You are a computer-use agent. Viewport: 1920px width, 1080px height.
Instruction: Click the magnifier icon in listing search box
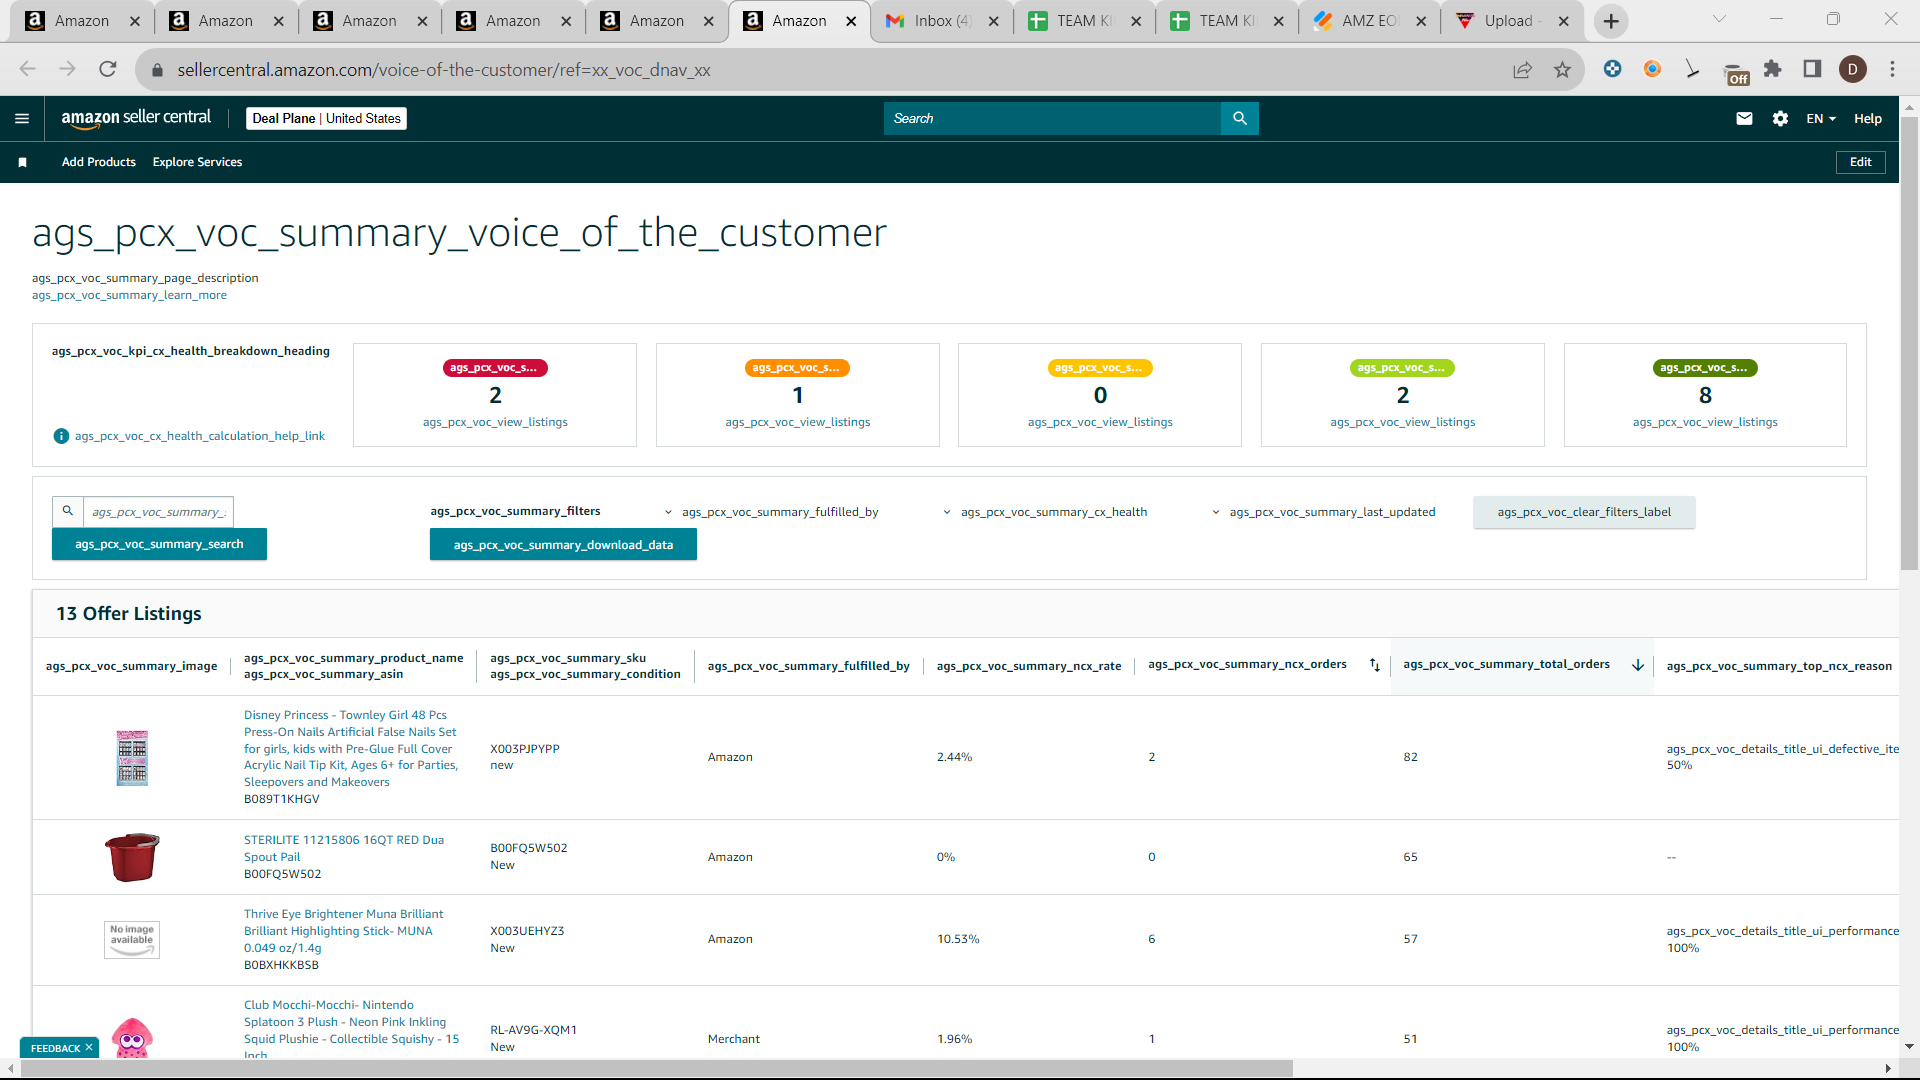coord(68,511)
